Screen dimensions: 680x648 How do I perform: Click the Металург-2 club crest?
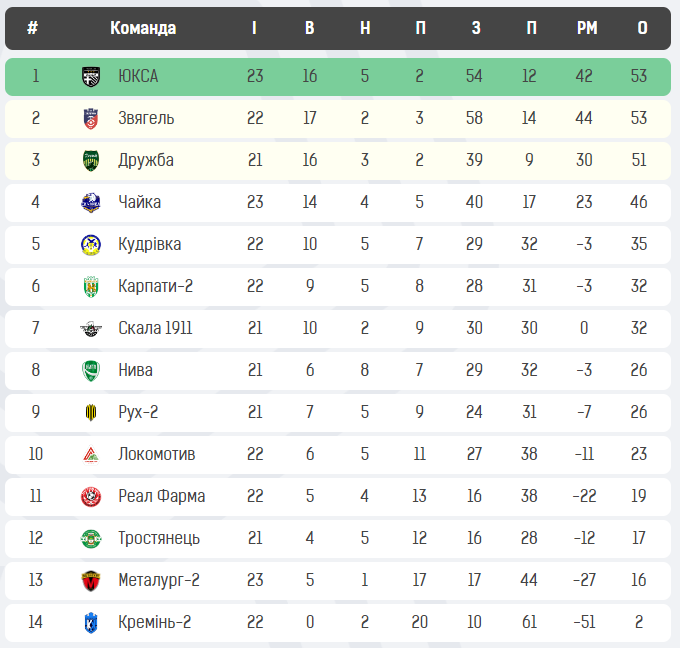[91, 580]
